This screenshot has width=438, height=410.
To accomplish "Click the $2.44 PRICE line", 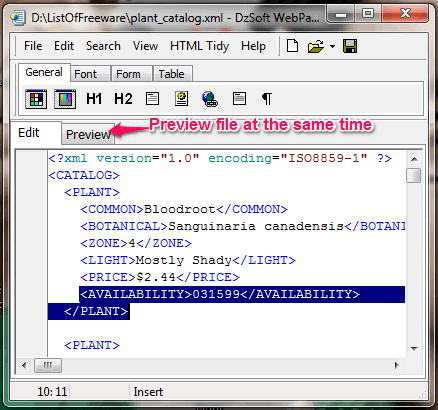I will coord(160,277).
